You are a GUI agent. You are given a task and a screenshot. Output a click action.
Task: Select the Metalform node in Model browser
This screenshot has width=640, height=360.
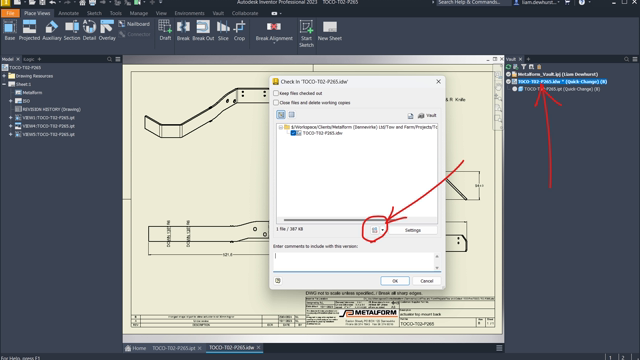pyautogui.click(x=32, y=93)
